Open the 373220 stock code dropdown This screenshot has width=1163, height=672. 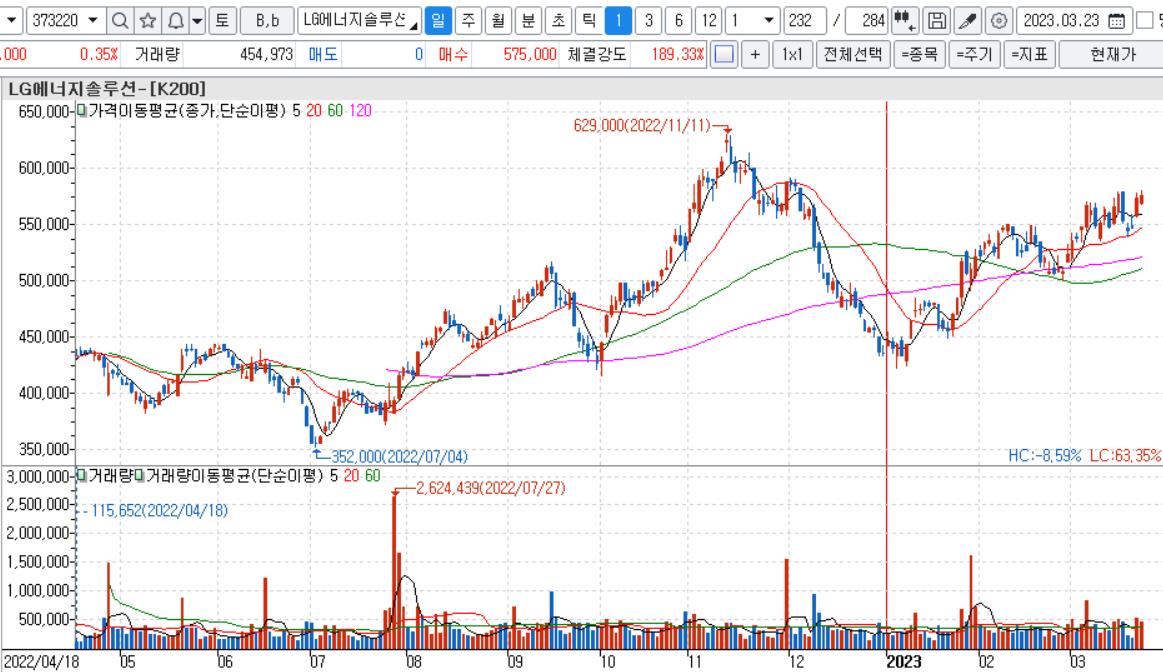tap(93, 21)
